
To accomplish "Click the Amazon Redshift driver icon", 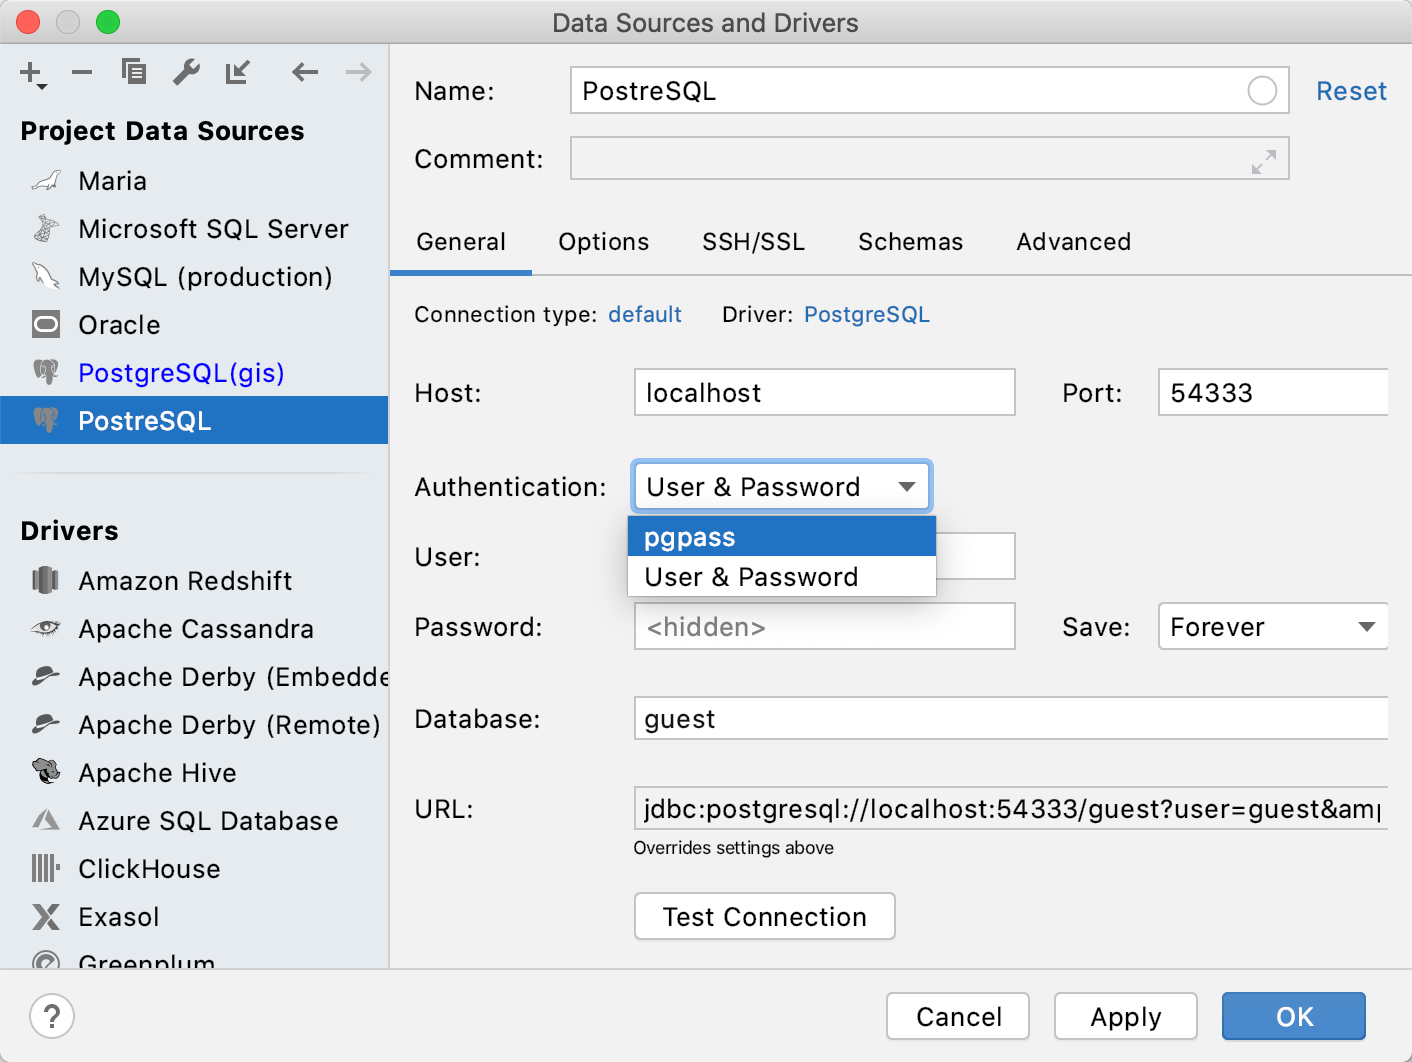I will (46, 580).
